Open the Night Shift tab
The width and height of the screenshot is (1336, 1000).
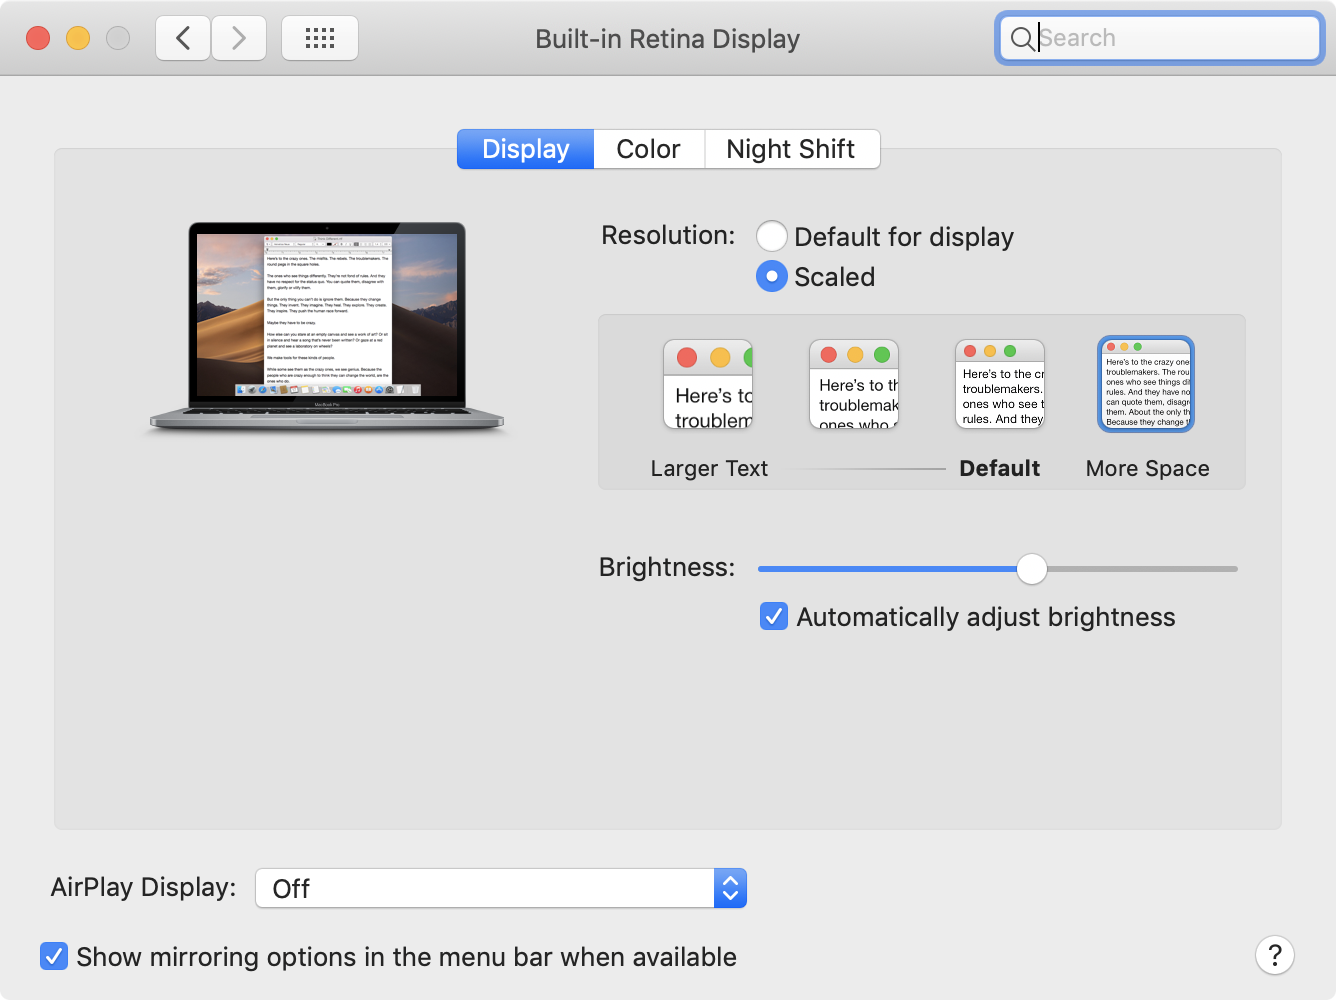[791, 149]
